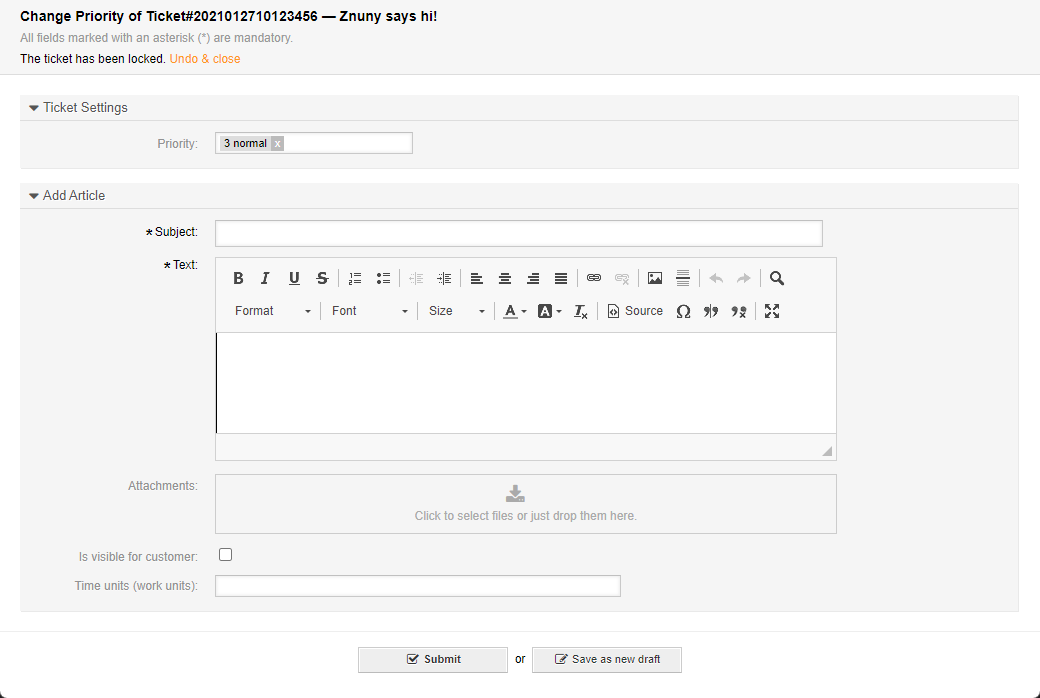Viewport: 1040px width, 698px height.
Task: Enable Is visible for customer checkbox
Action: pyautogui.click(x=226, y=555)
